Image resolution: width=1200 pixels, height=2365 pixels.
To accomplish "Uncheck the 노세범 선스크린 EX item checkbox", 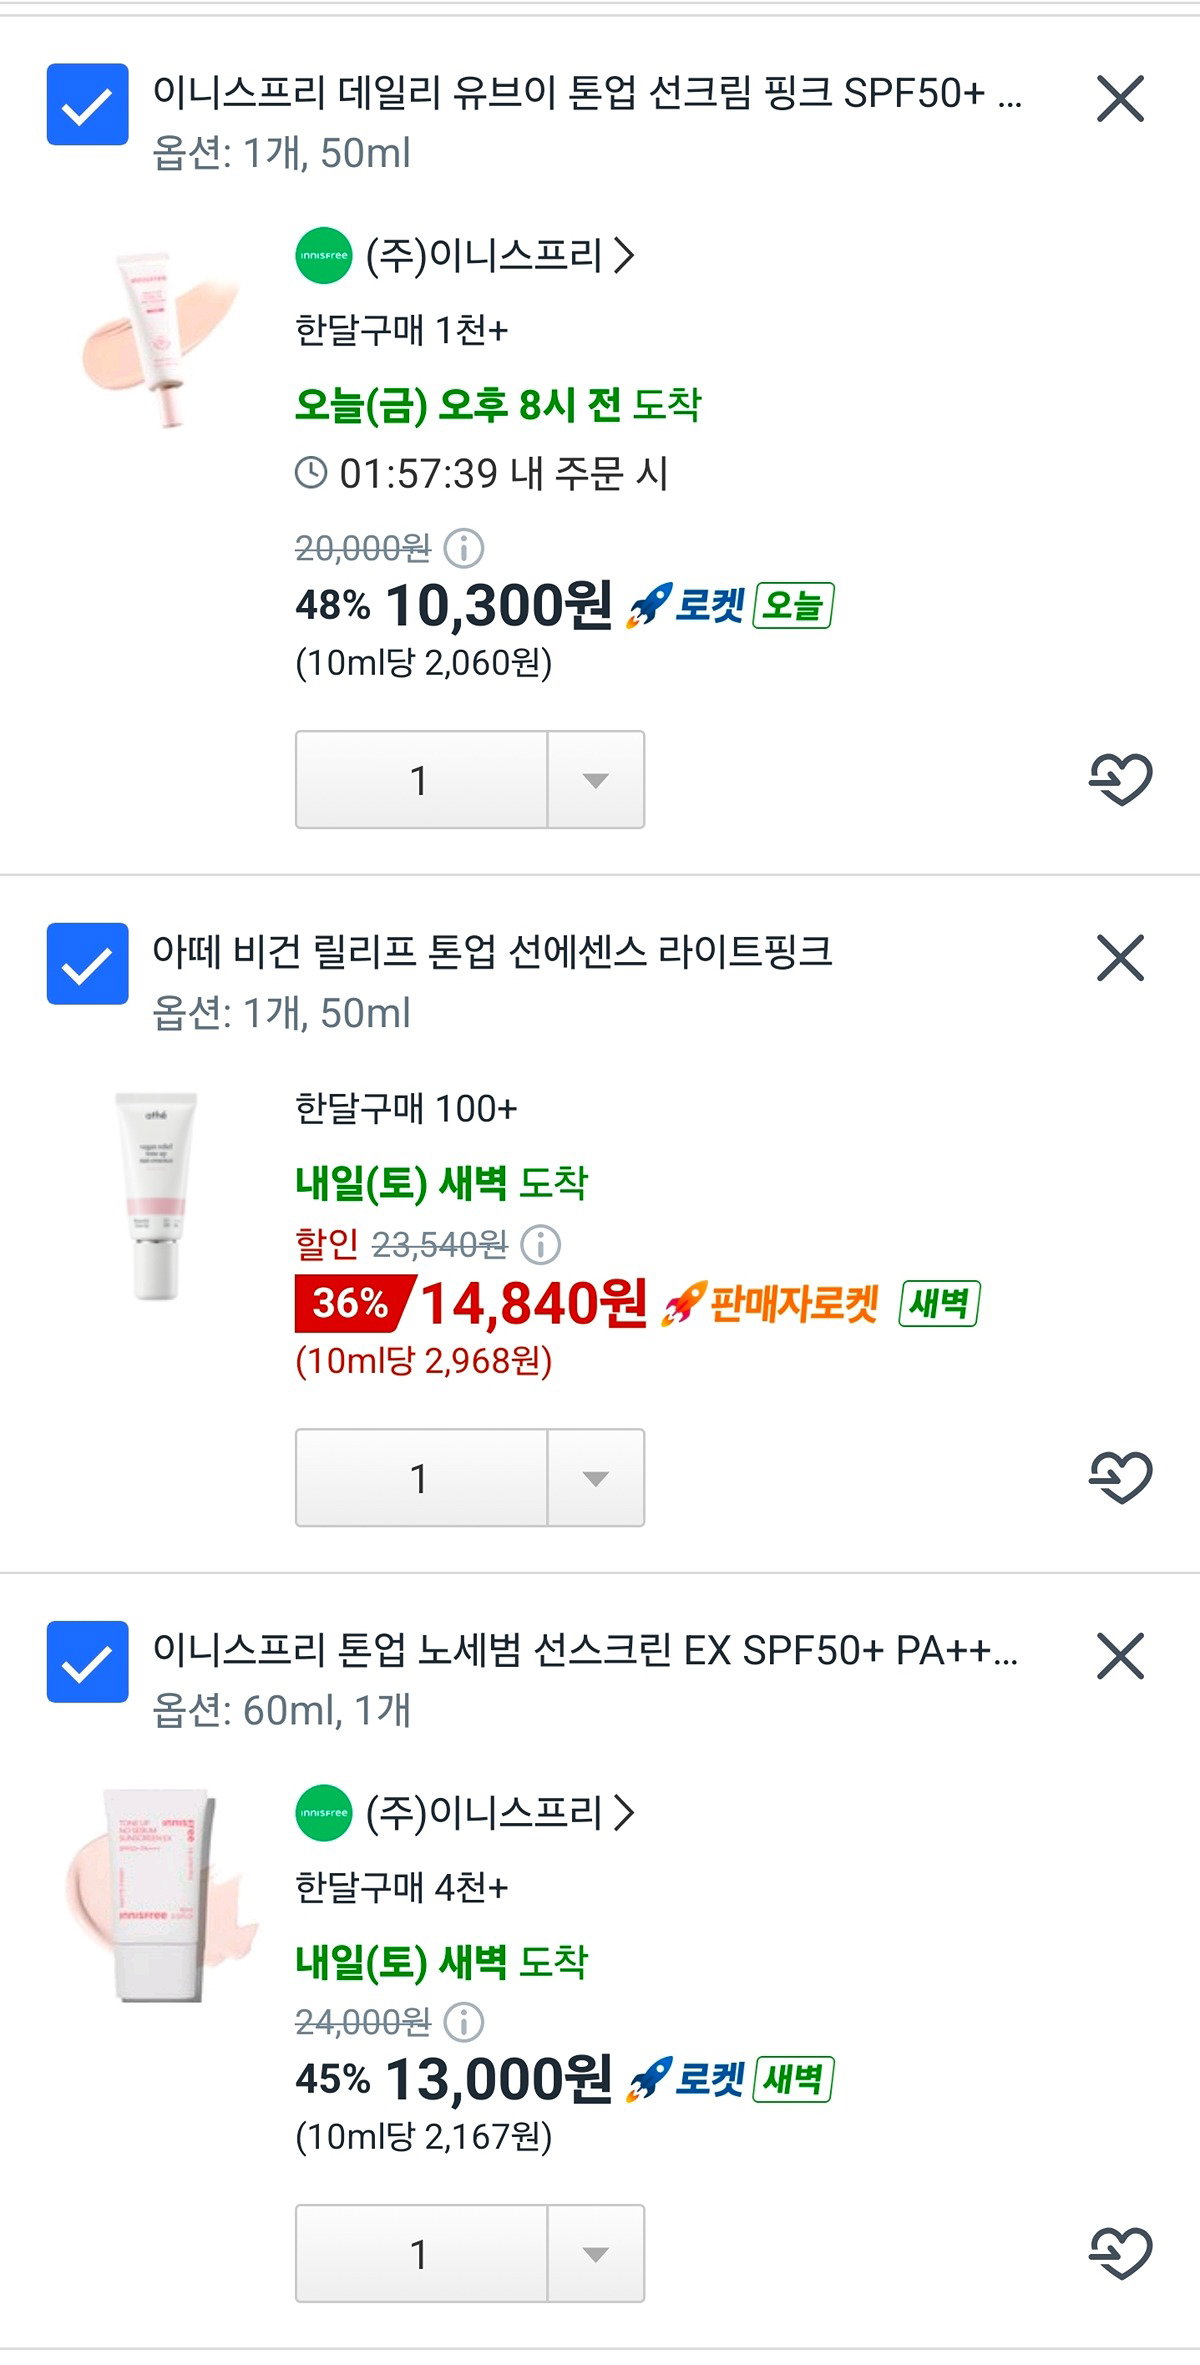I will pos(88,1661).
